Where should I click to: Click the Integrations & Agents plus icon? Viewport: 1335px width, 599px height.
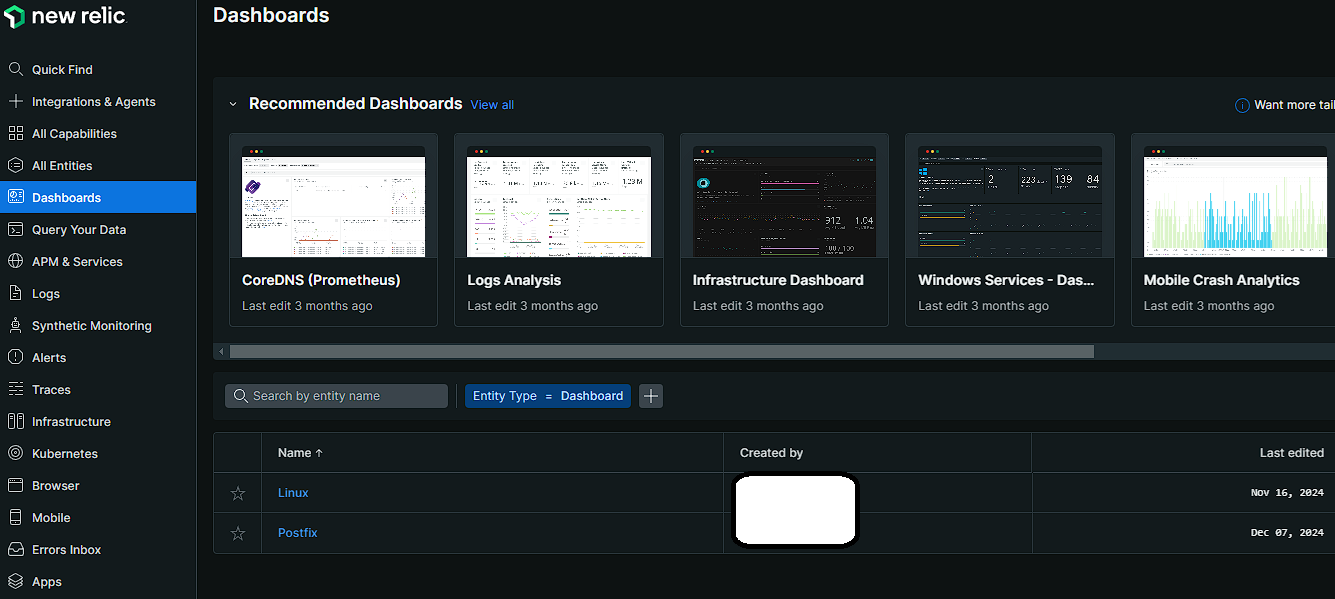click(x=15, y=101)
